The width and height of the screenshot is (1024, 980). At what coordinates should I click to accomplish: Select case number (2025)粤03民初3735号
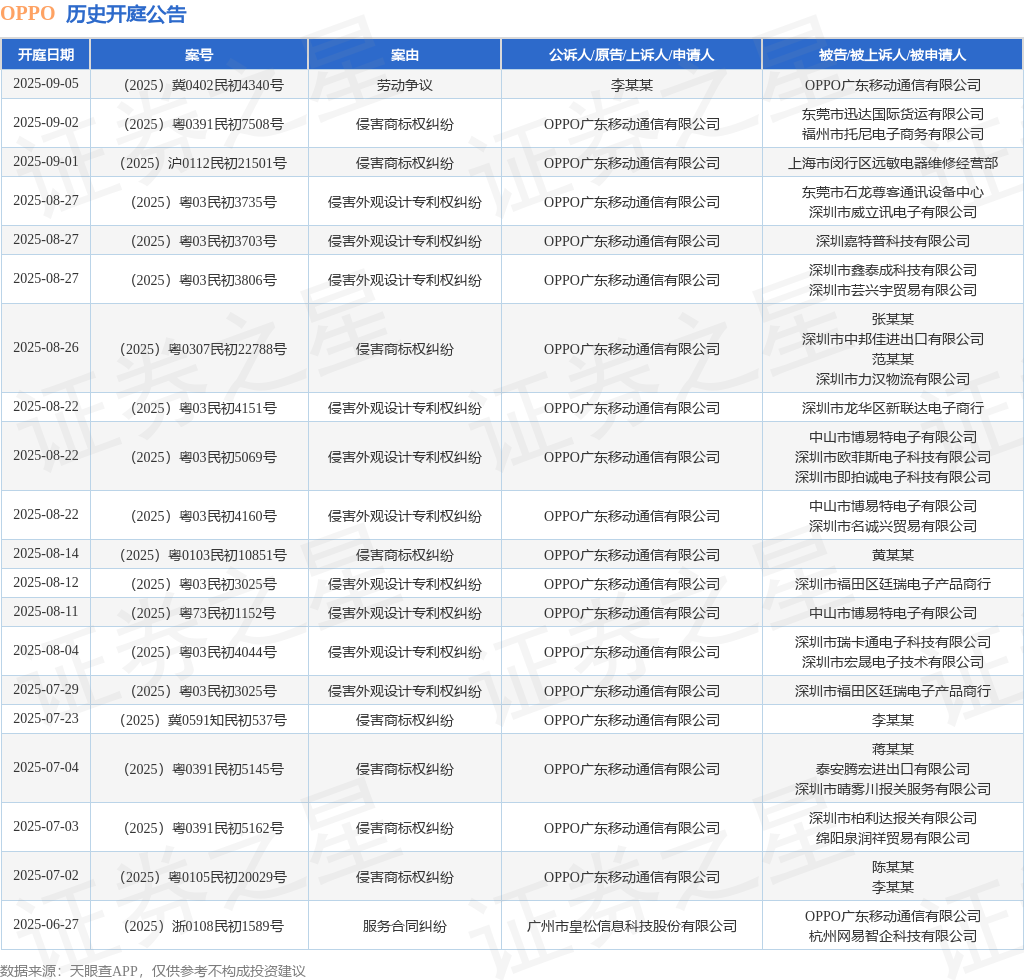203,202
